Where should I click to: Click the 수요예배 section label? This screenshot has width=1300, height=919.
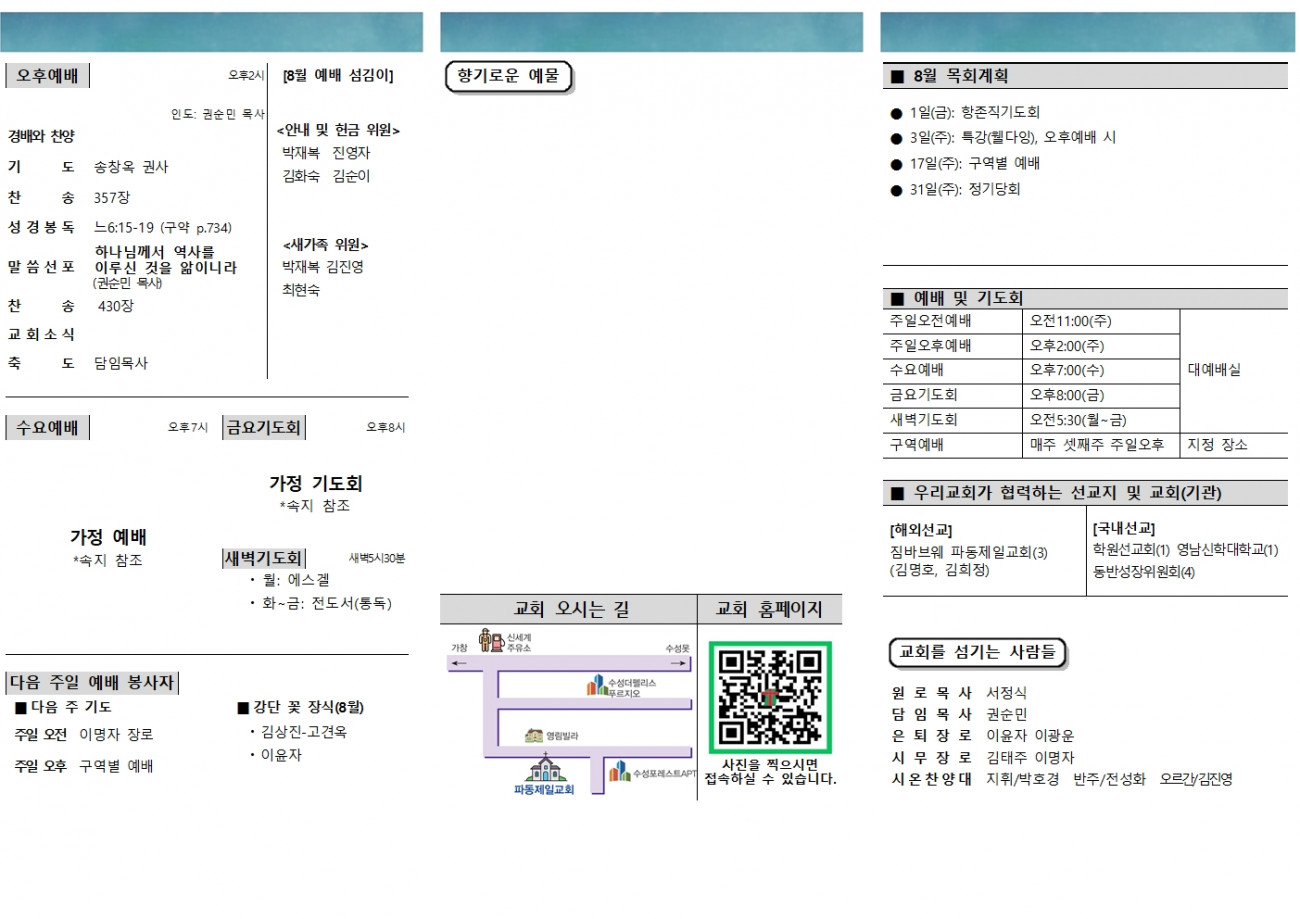47,428
